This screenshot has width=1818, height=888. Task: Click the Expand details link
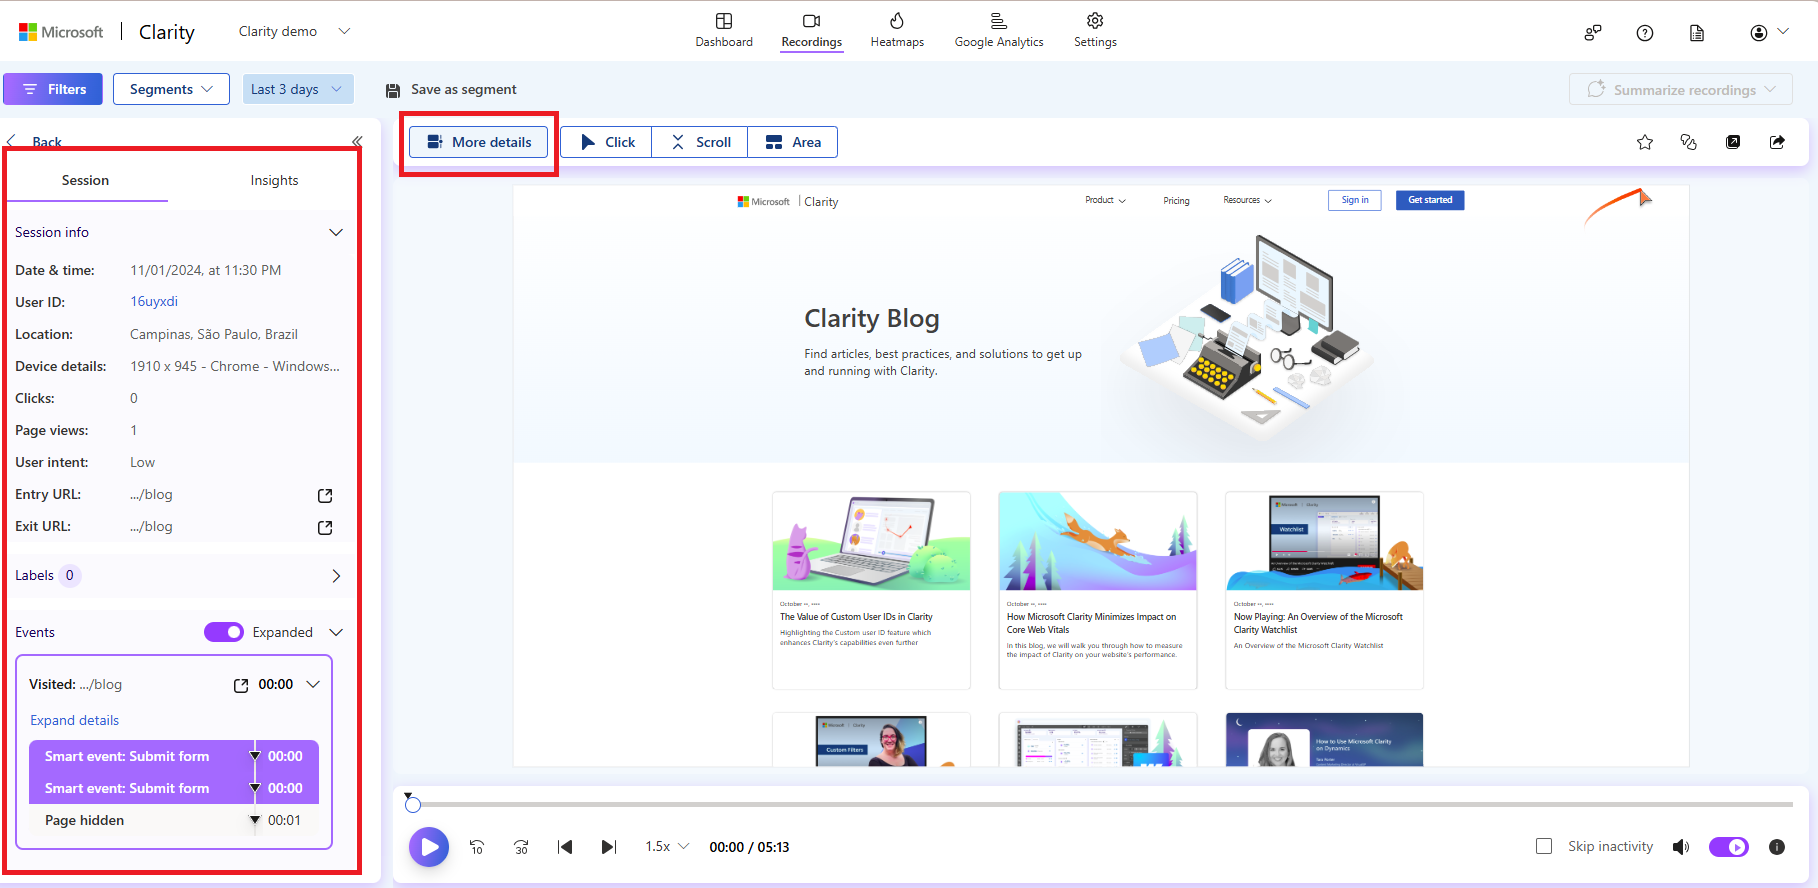tap(74, 720)
